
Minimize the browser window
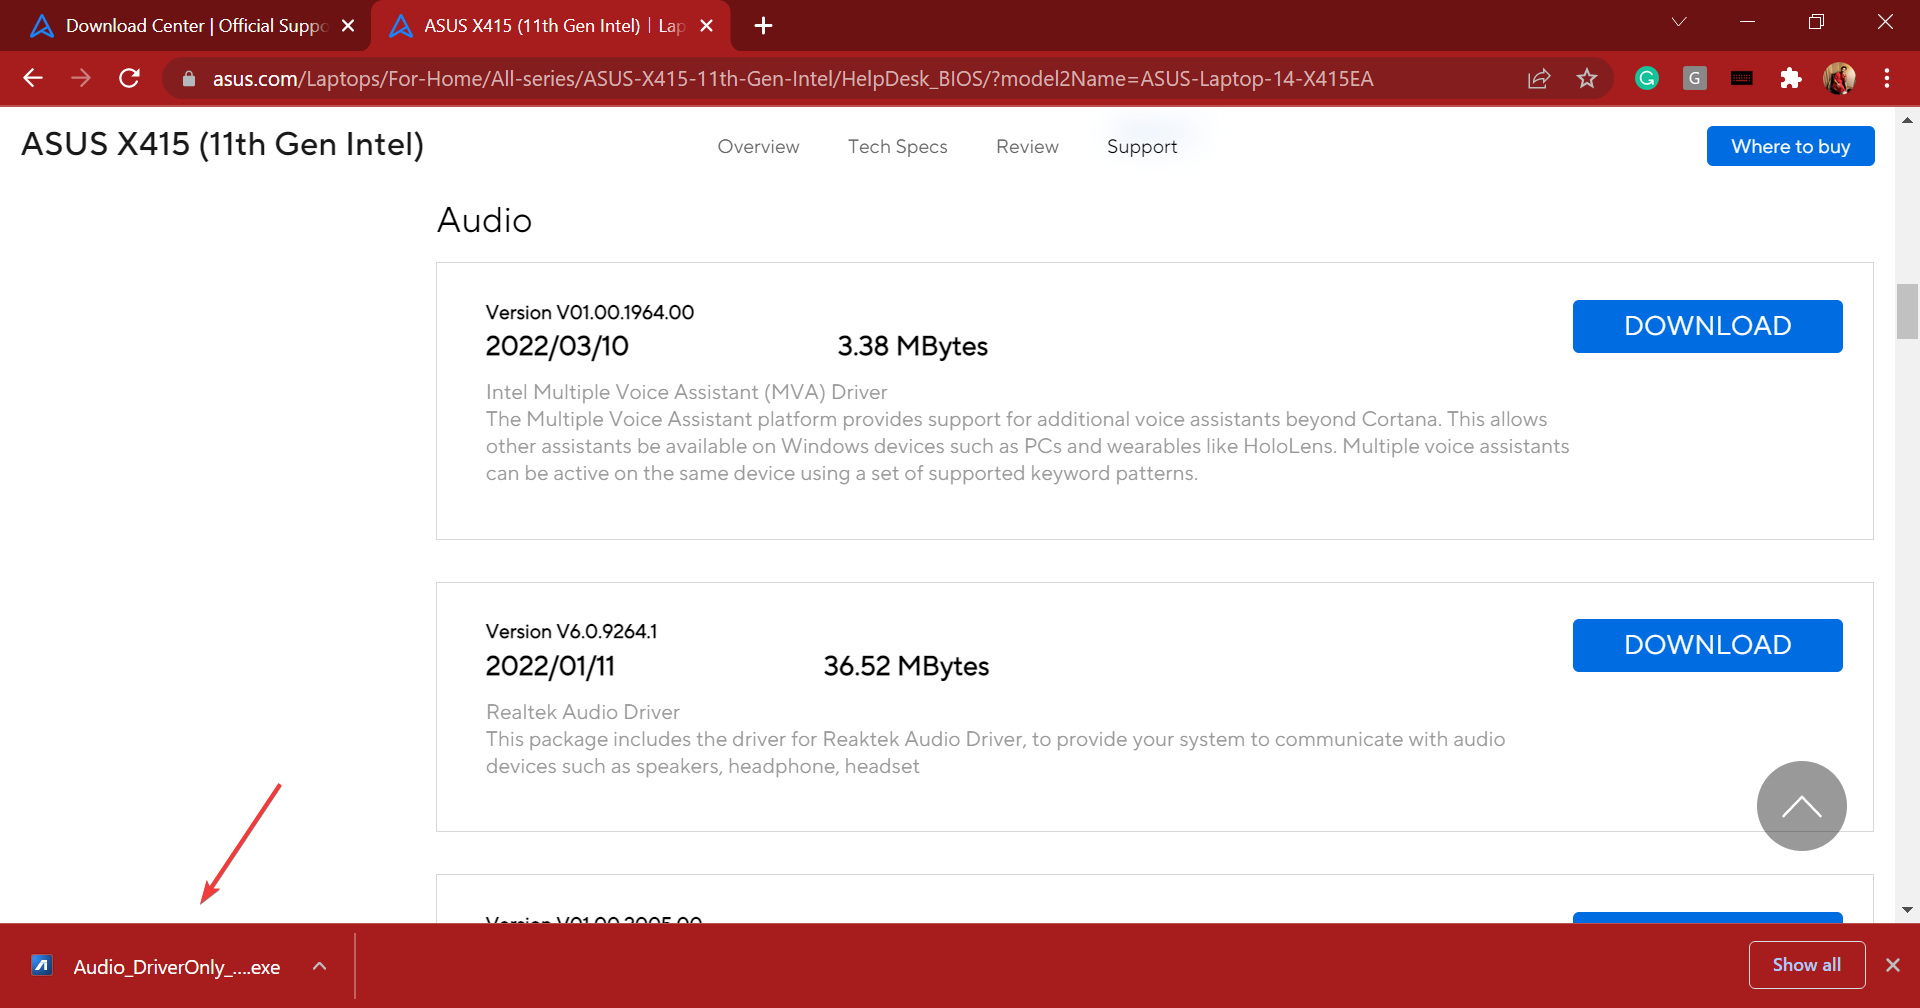[1748, 22]
